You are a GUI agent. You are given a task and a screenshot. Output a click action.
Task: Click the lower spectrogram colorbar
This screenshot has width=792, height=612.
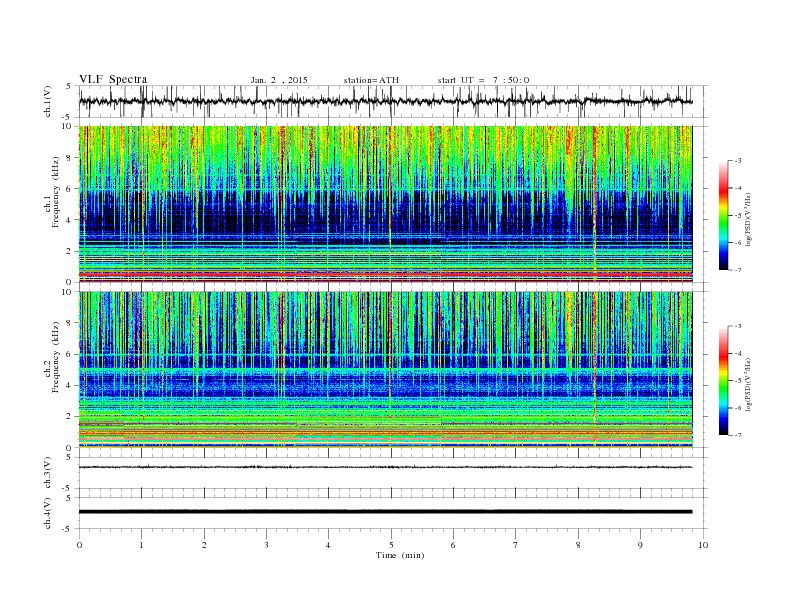pyautogui.click(x=723, y=381)
